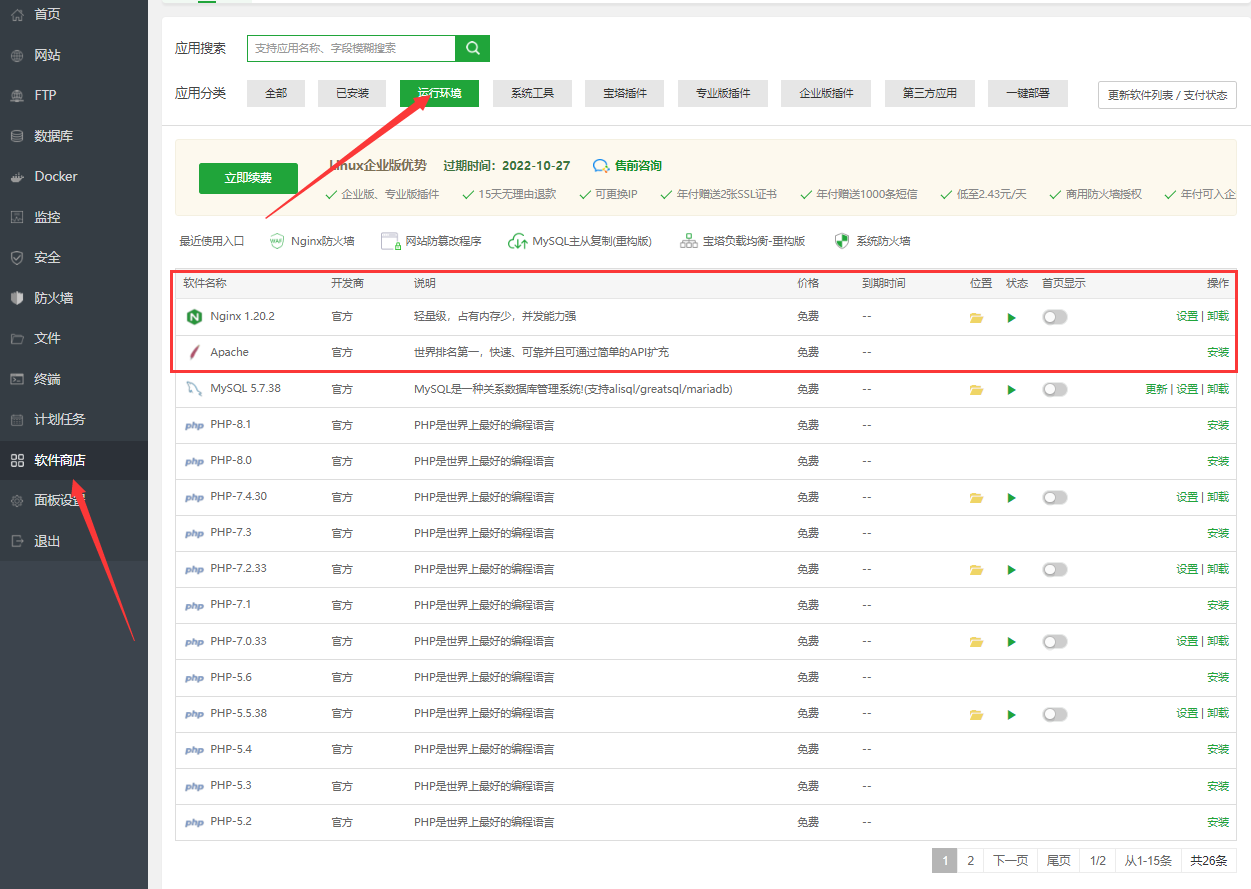Open 网站防篡改程序 recent shortcut
This screenshot has width=1251, height=889.
(431, 241)
